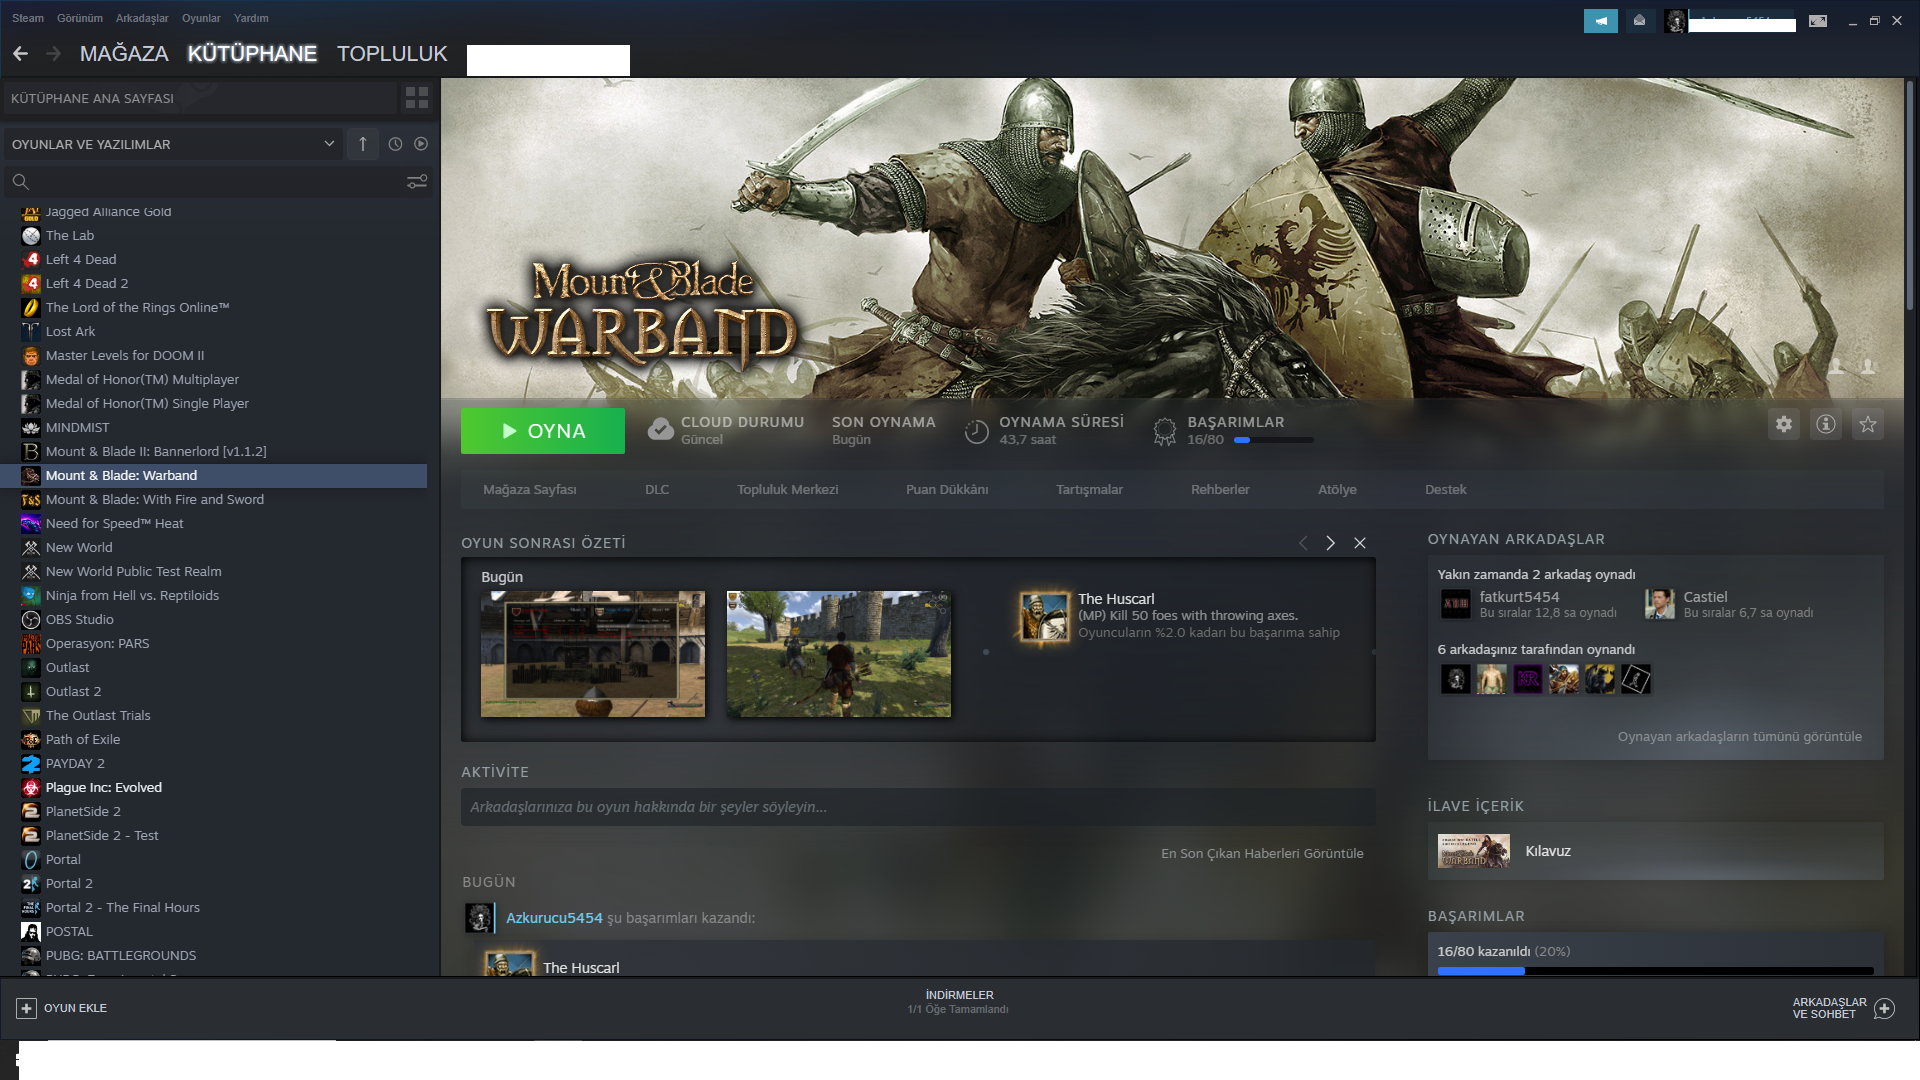Screen dimensions: 1920x1080
Task: Open game settings gear icon
Action: tap(1783, 424)
